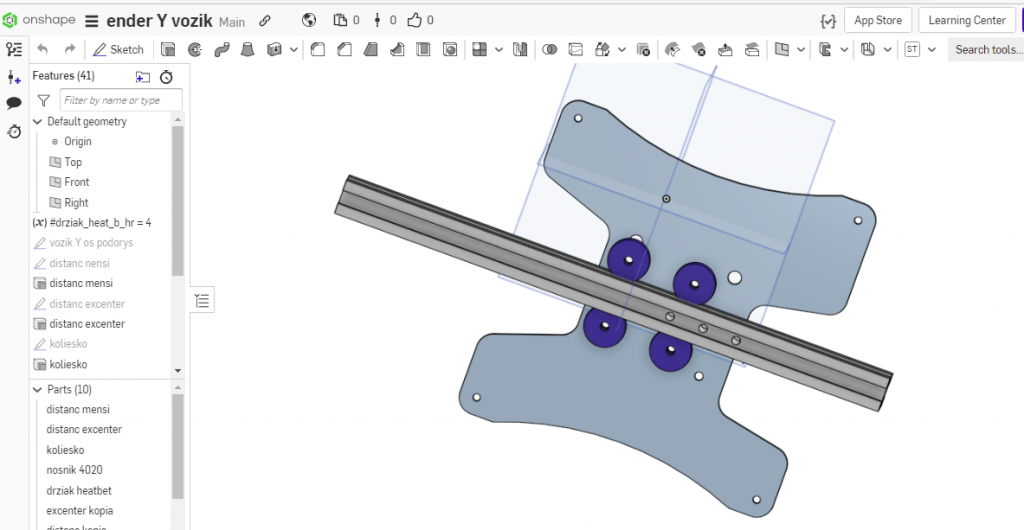This screenshot has width=1024, height=530.
Task: Select the Extrude tool icon
Action: pos(168,49)
